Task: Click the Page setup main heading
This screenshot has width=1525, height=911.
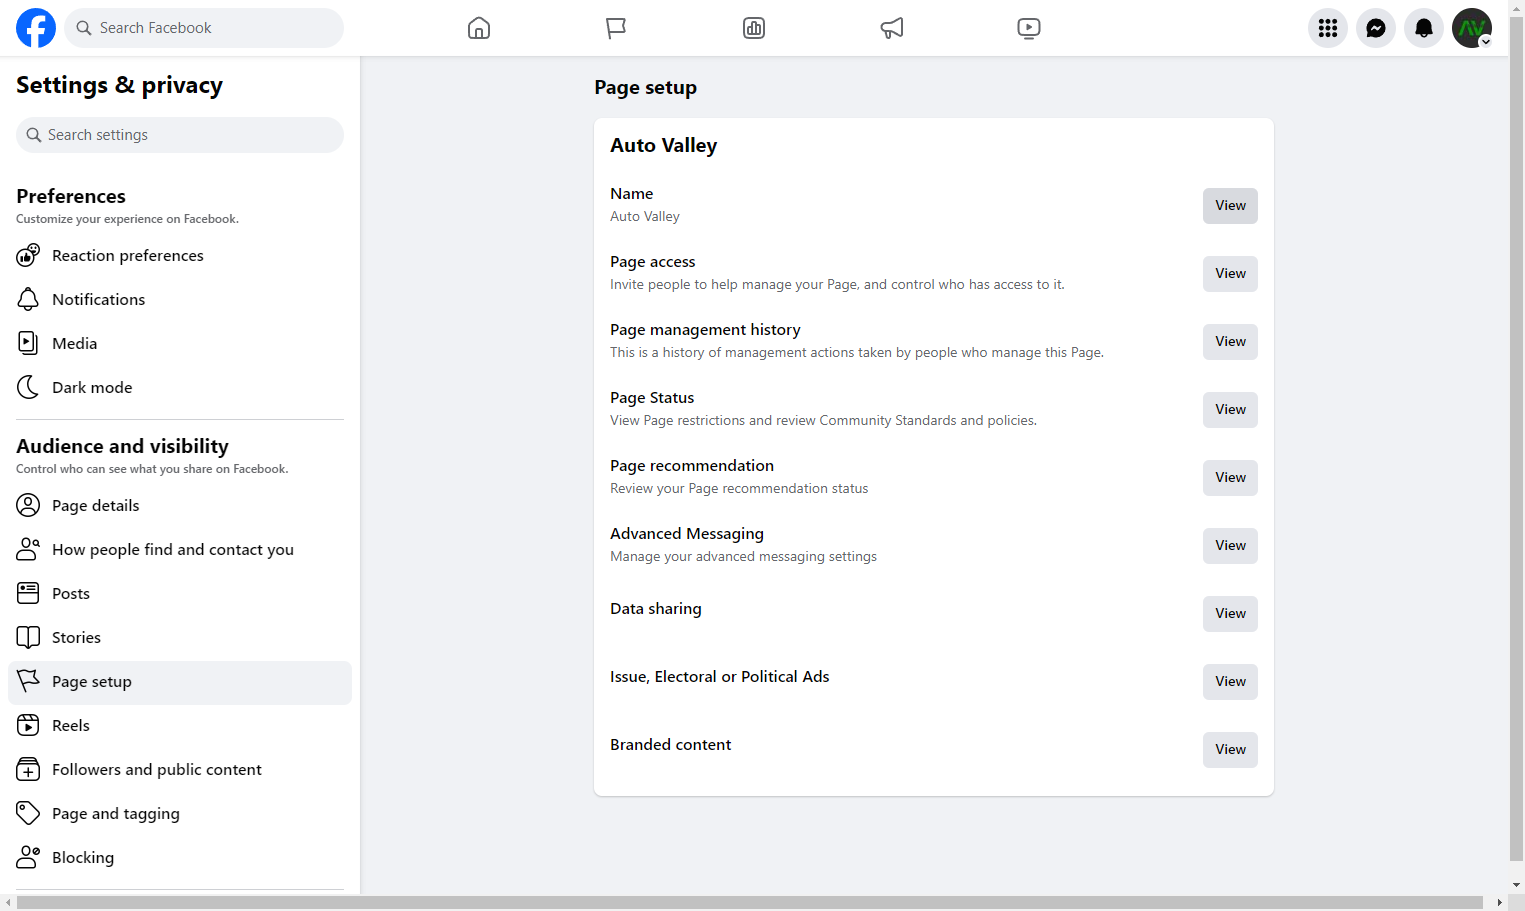Action: 645,88
